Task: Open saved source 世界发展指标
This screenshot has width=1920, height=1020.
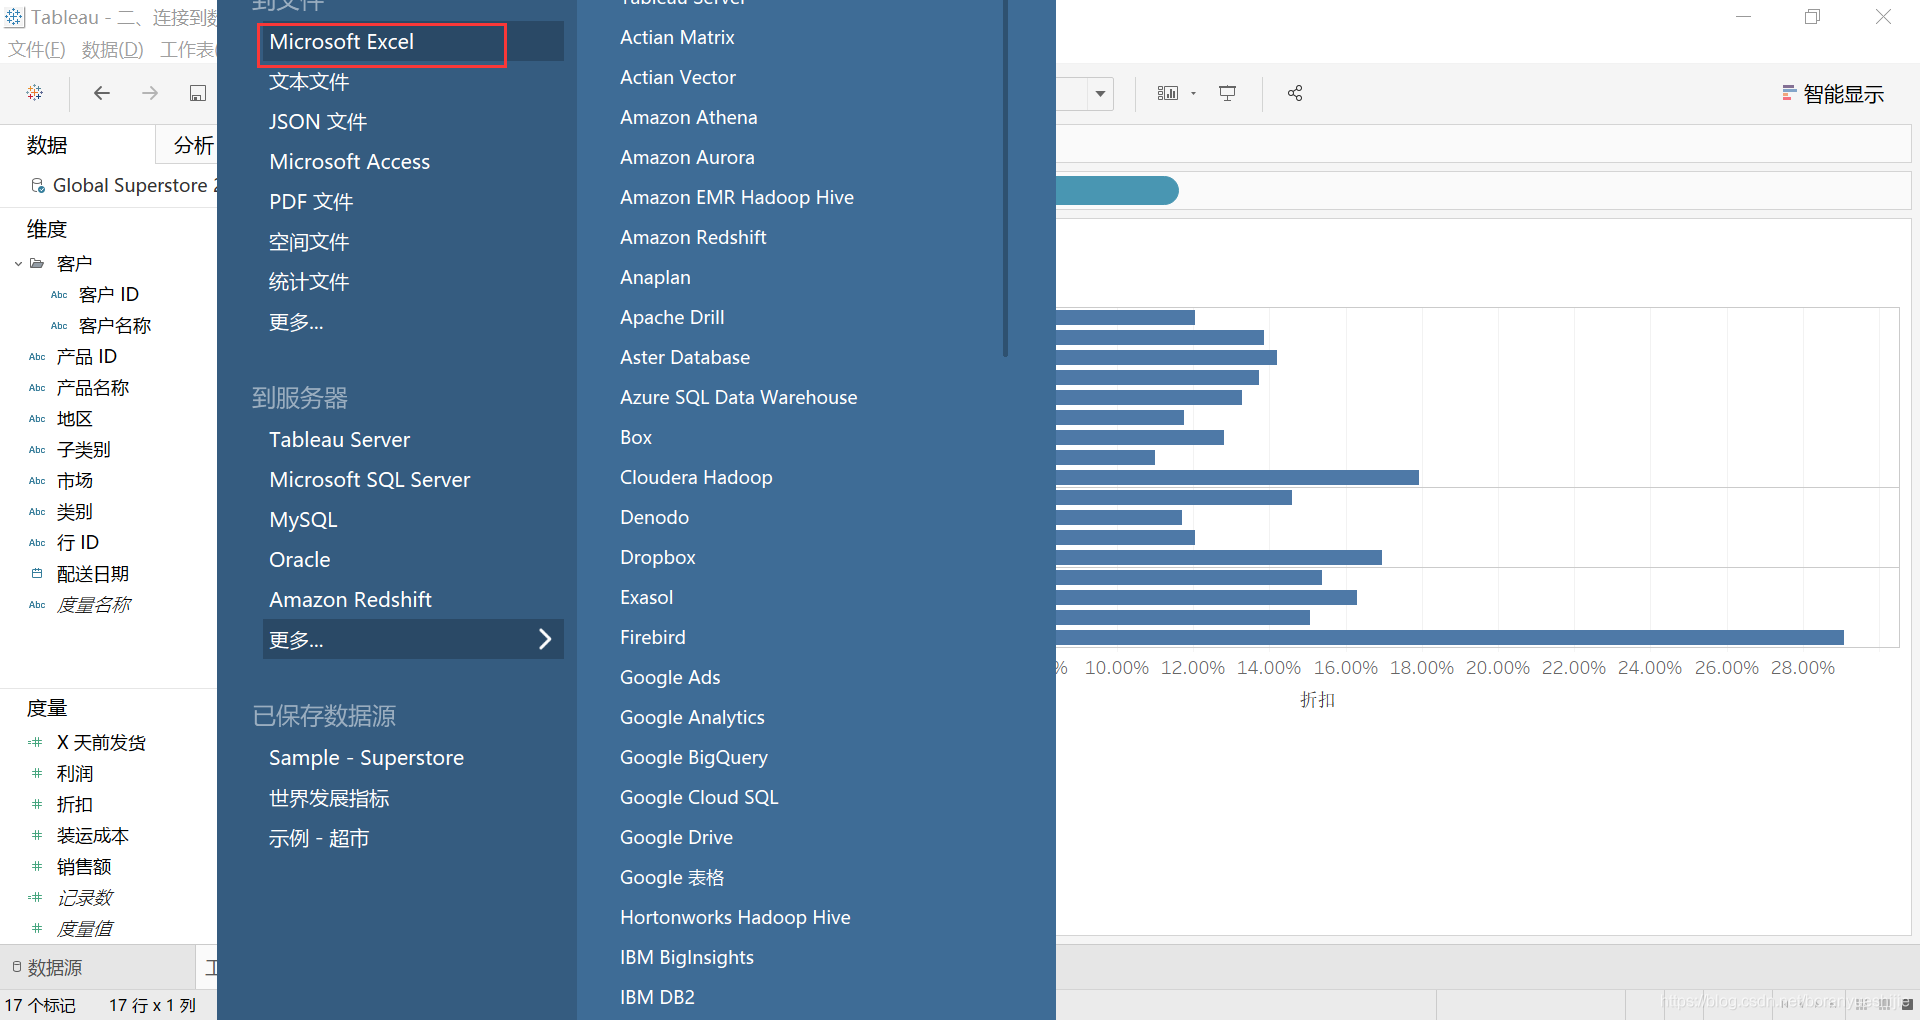Action: [x=329, y=798]
